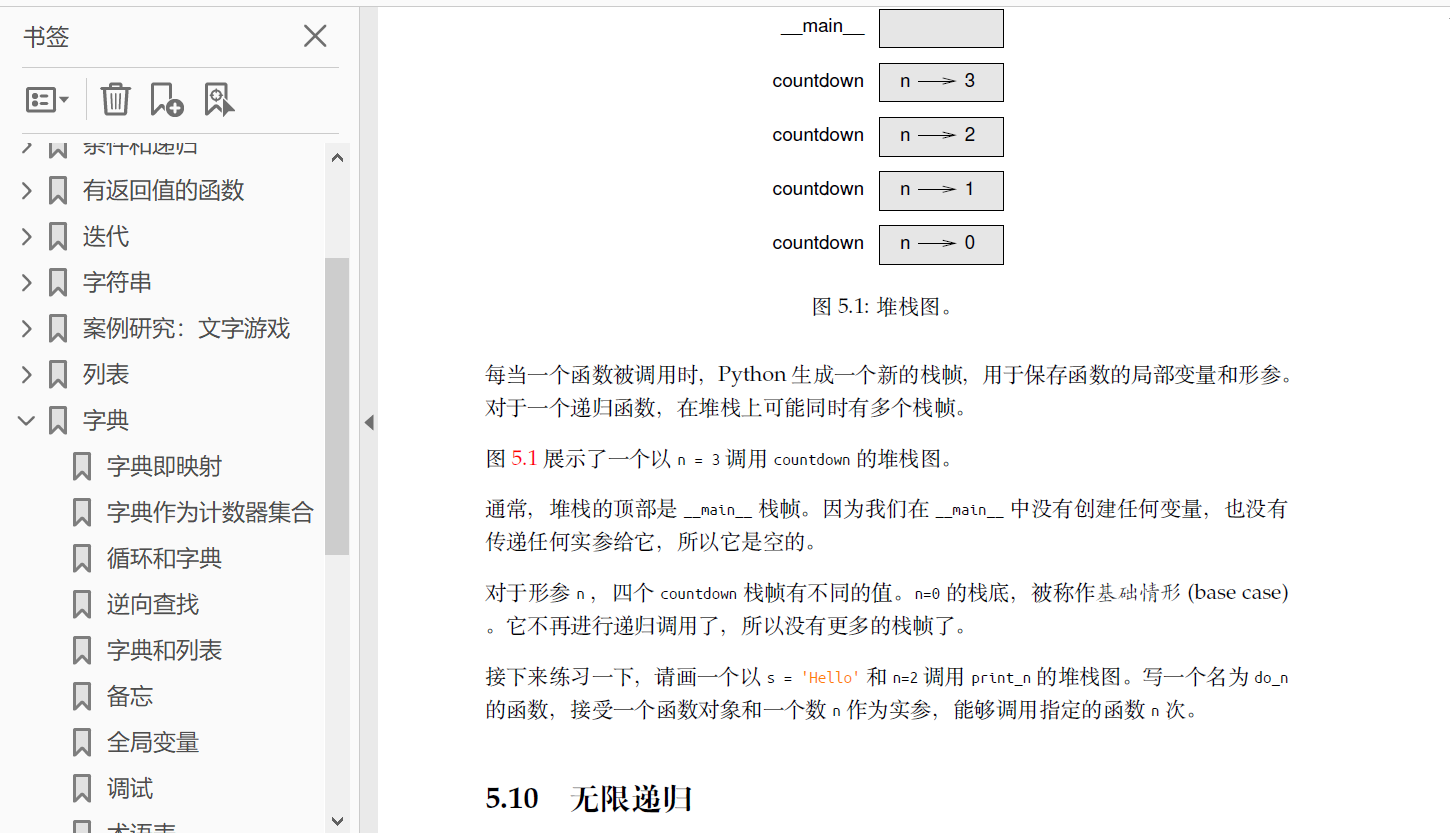
Task: Collapse the 字典 bookmark
Action: (x=27, y=420)
